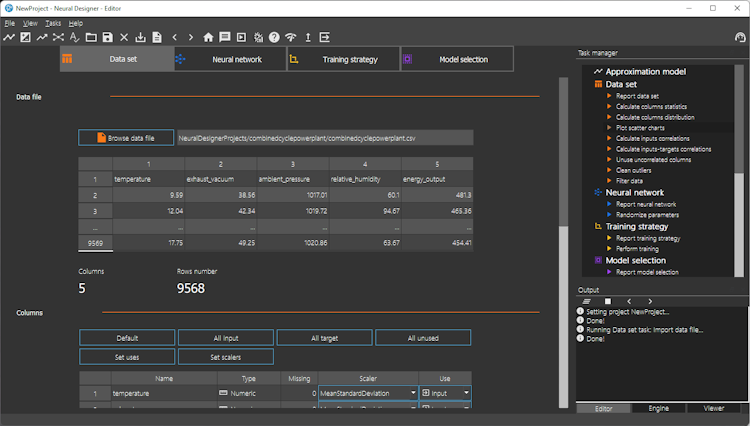Click the toolbar X delete icon

point(124,37)
